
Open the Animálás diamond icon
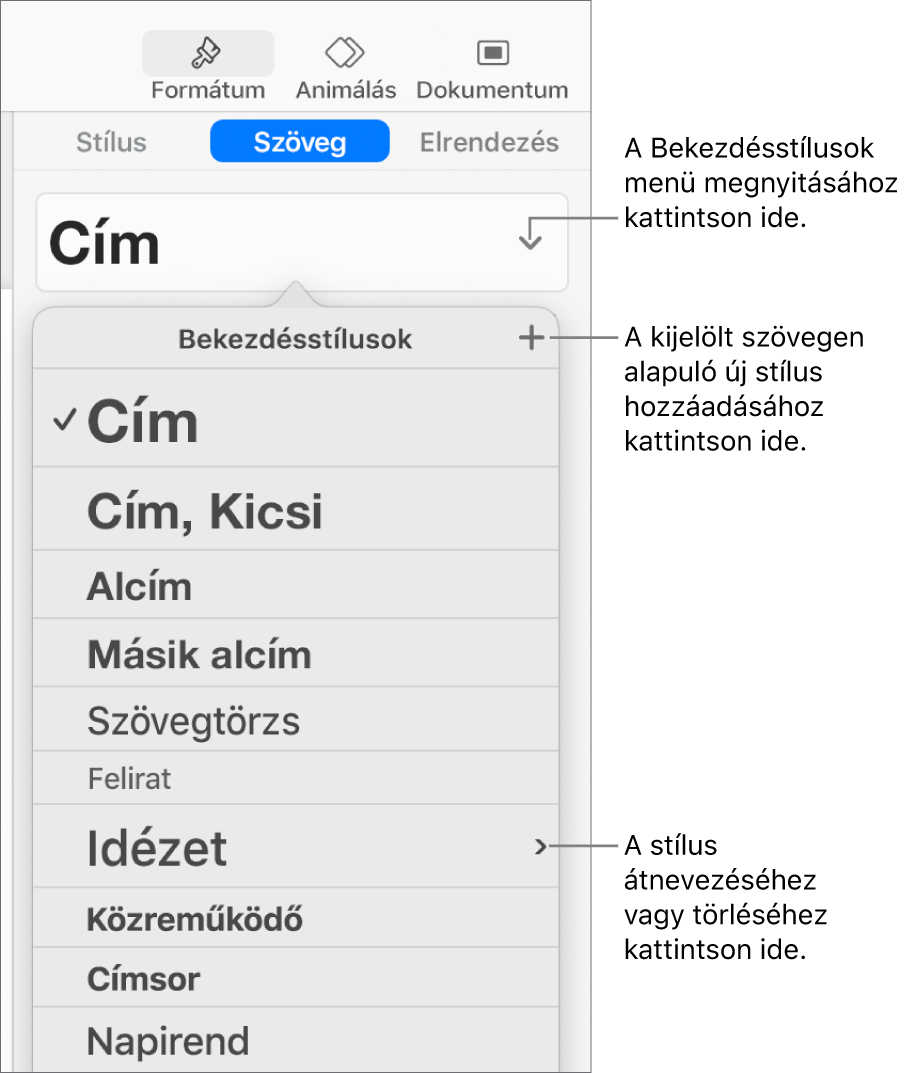point(345,53)
